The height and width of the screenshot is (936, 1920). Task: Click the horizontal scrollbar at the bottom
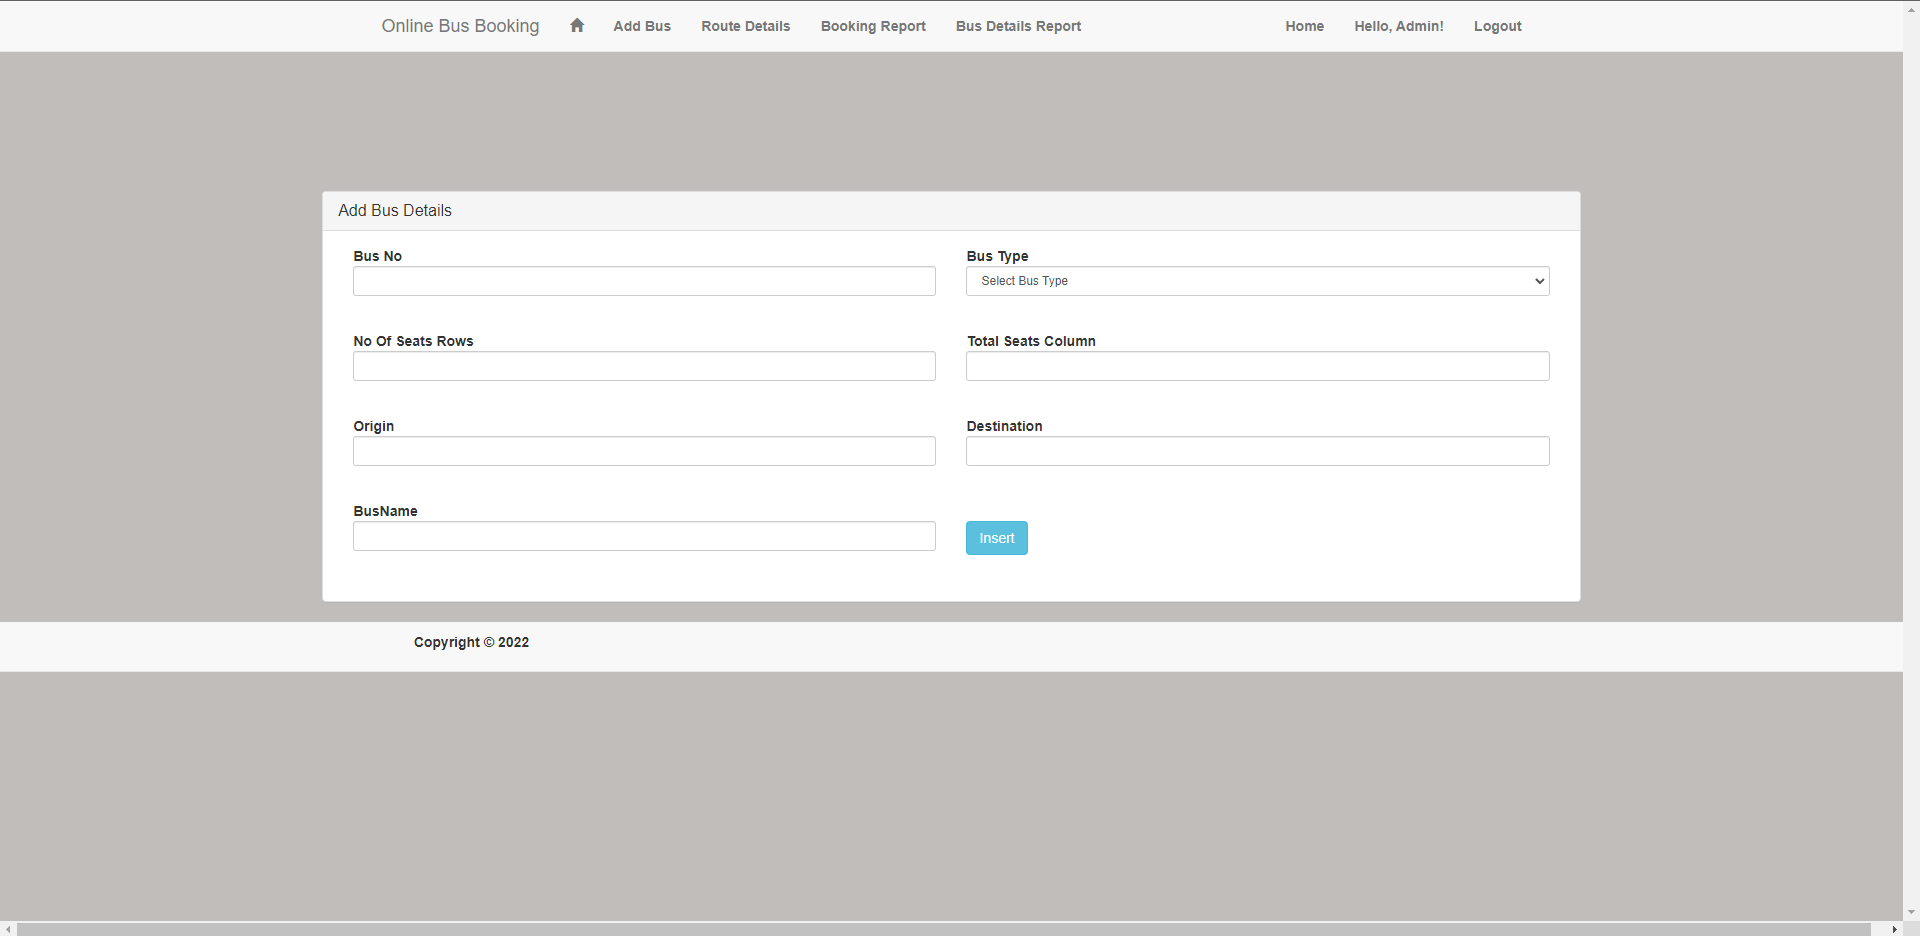pos(943,929)
